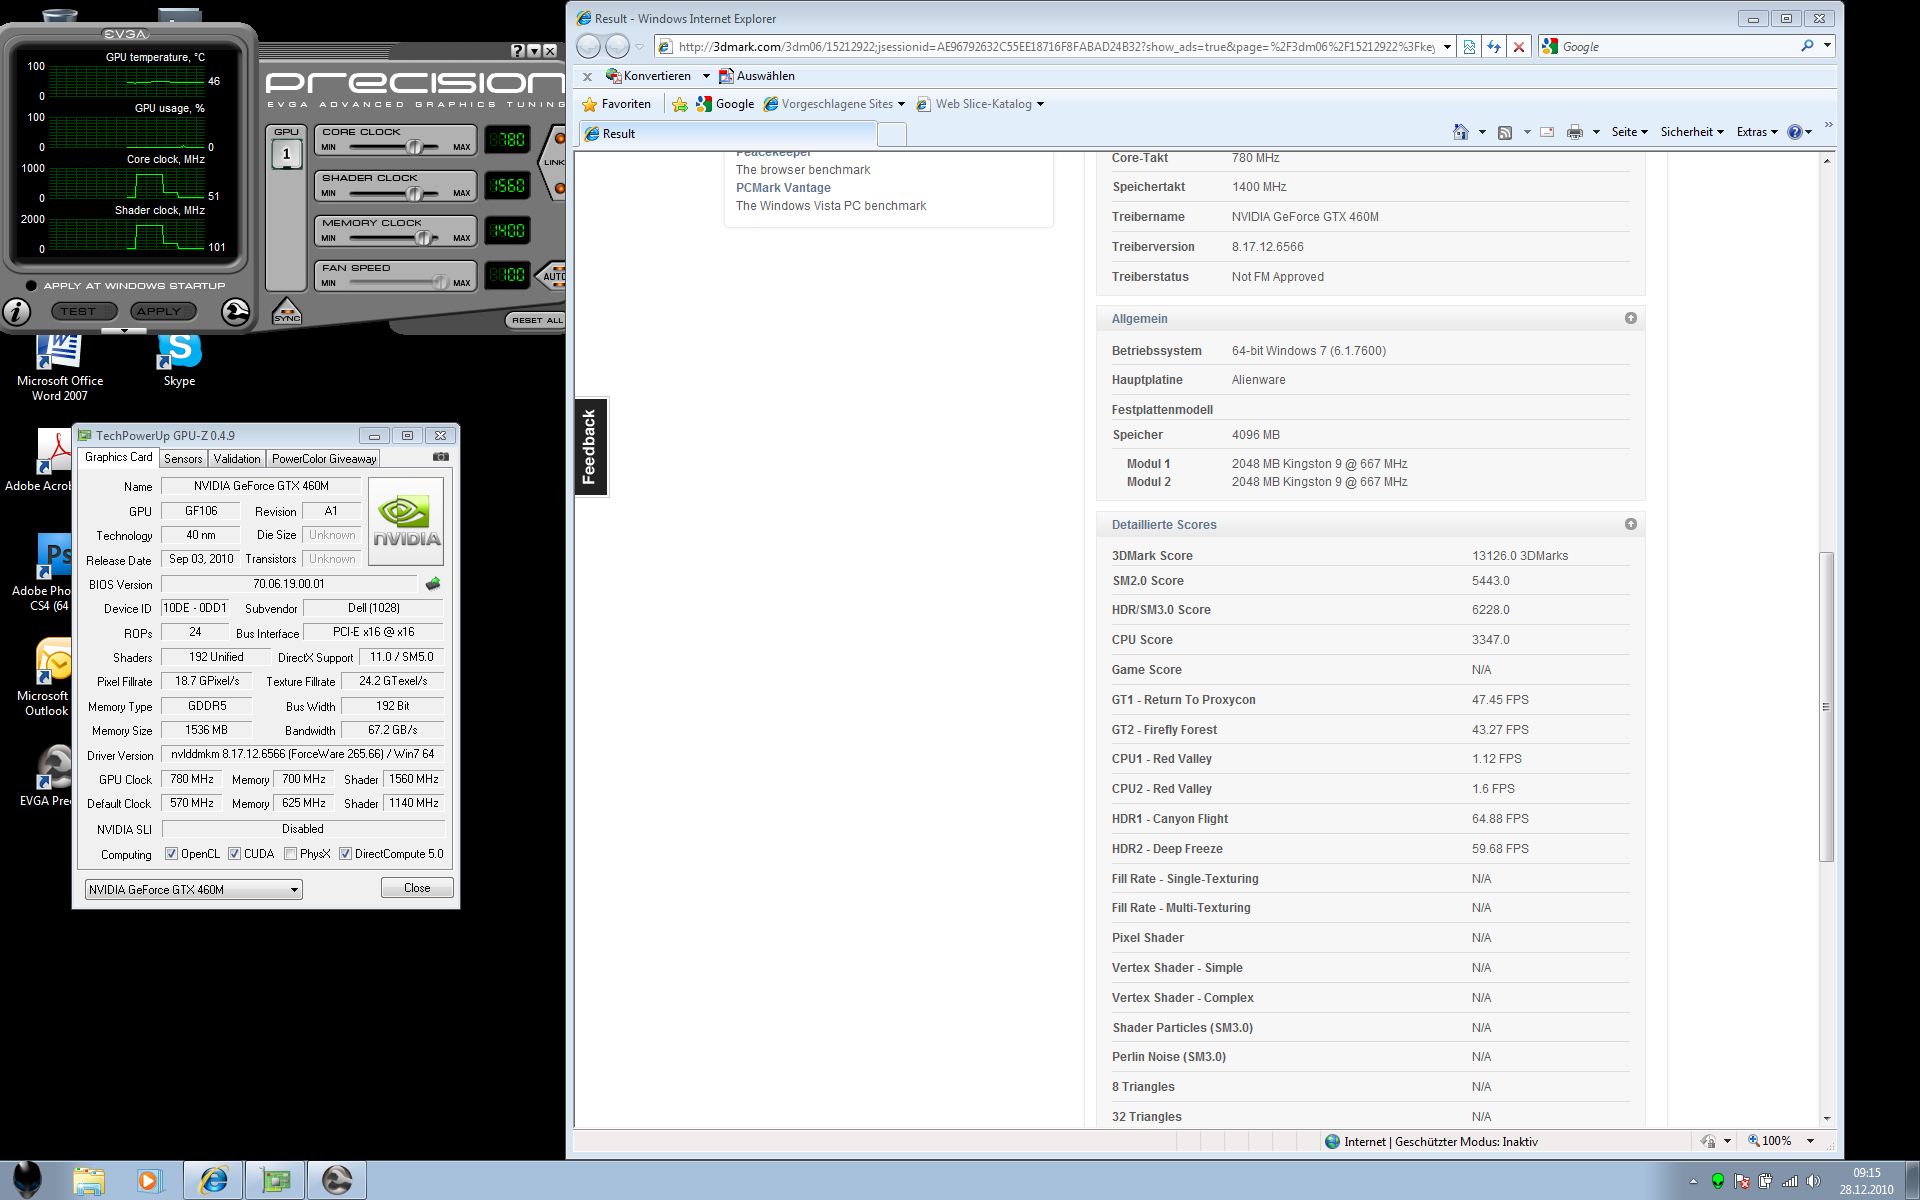Expand address bar URL history dropdown
Viewport: 1920px width, 1200px height.
tap(1447, 47)
